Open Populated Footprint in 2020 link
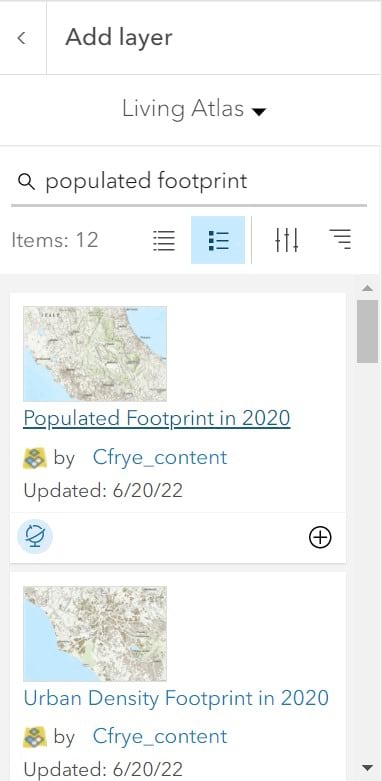382x781 pixels. pos(157,417)
